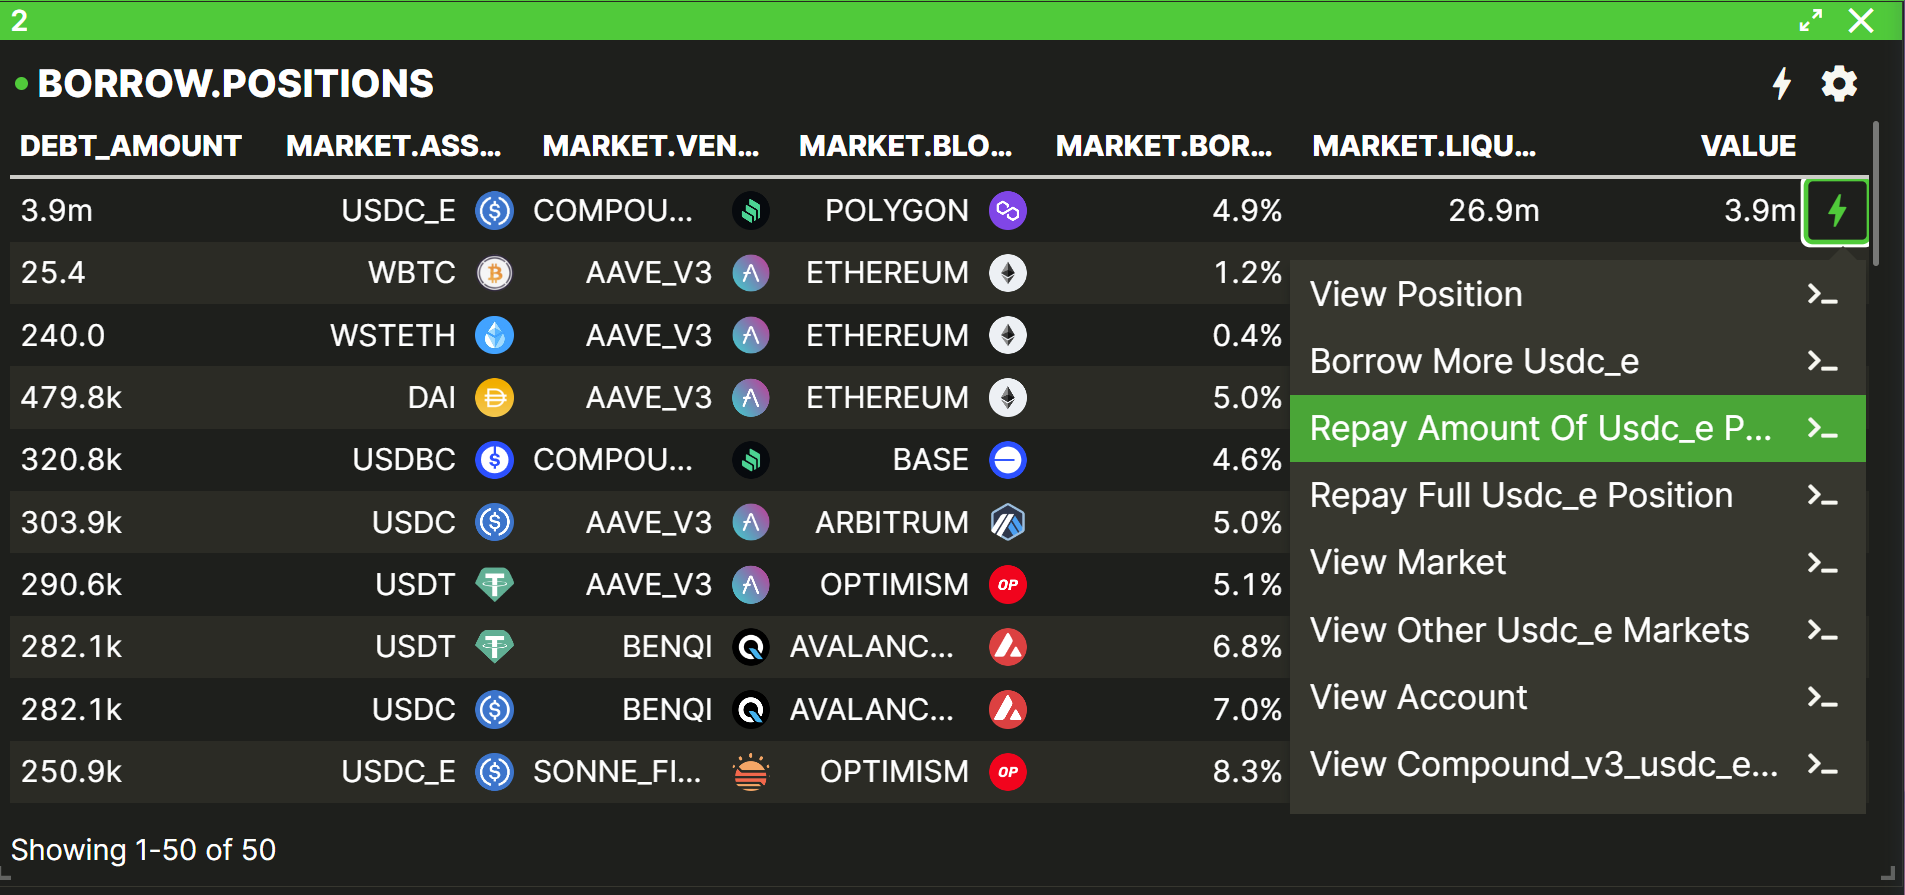Viewport: 1905px width, 895px height.
Task: Sort by the MARKET.BOR... column header
Action: click(x=1164, y=146)
